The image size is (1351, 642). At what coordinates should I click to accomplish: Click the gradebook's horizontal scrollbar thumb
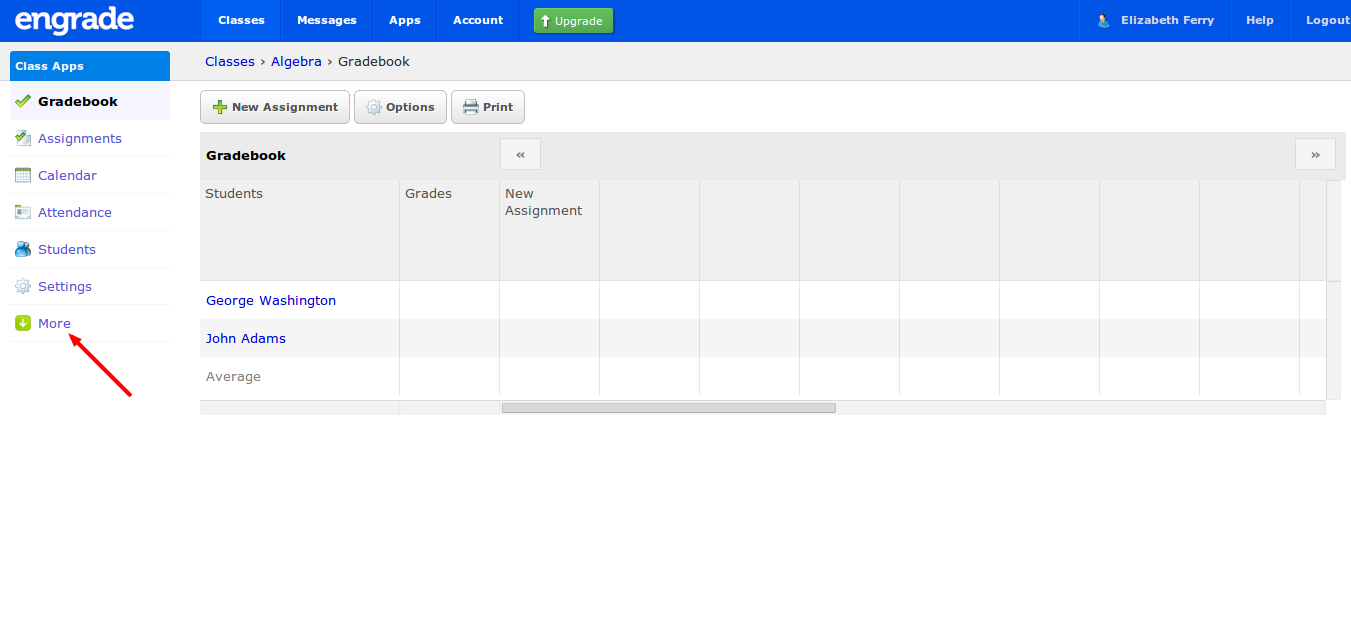[670, 407]
